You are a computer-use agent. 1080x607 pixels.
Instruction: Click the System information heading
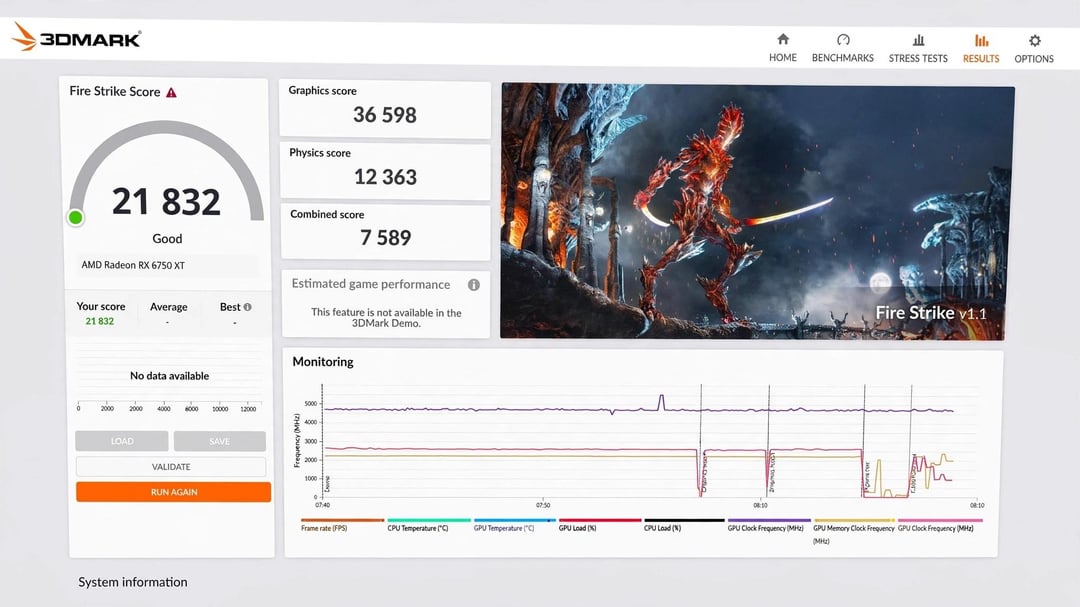coord(132,582)
